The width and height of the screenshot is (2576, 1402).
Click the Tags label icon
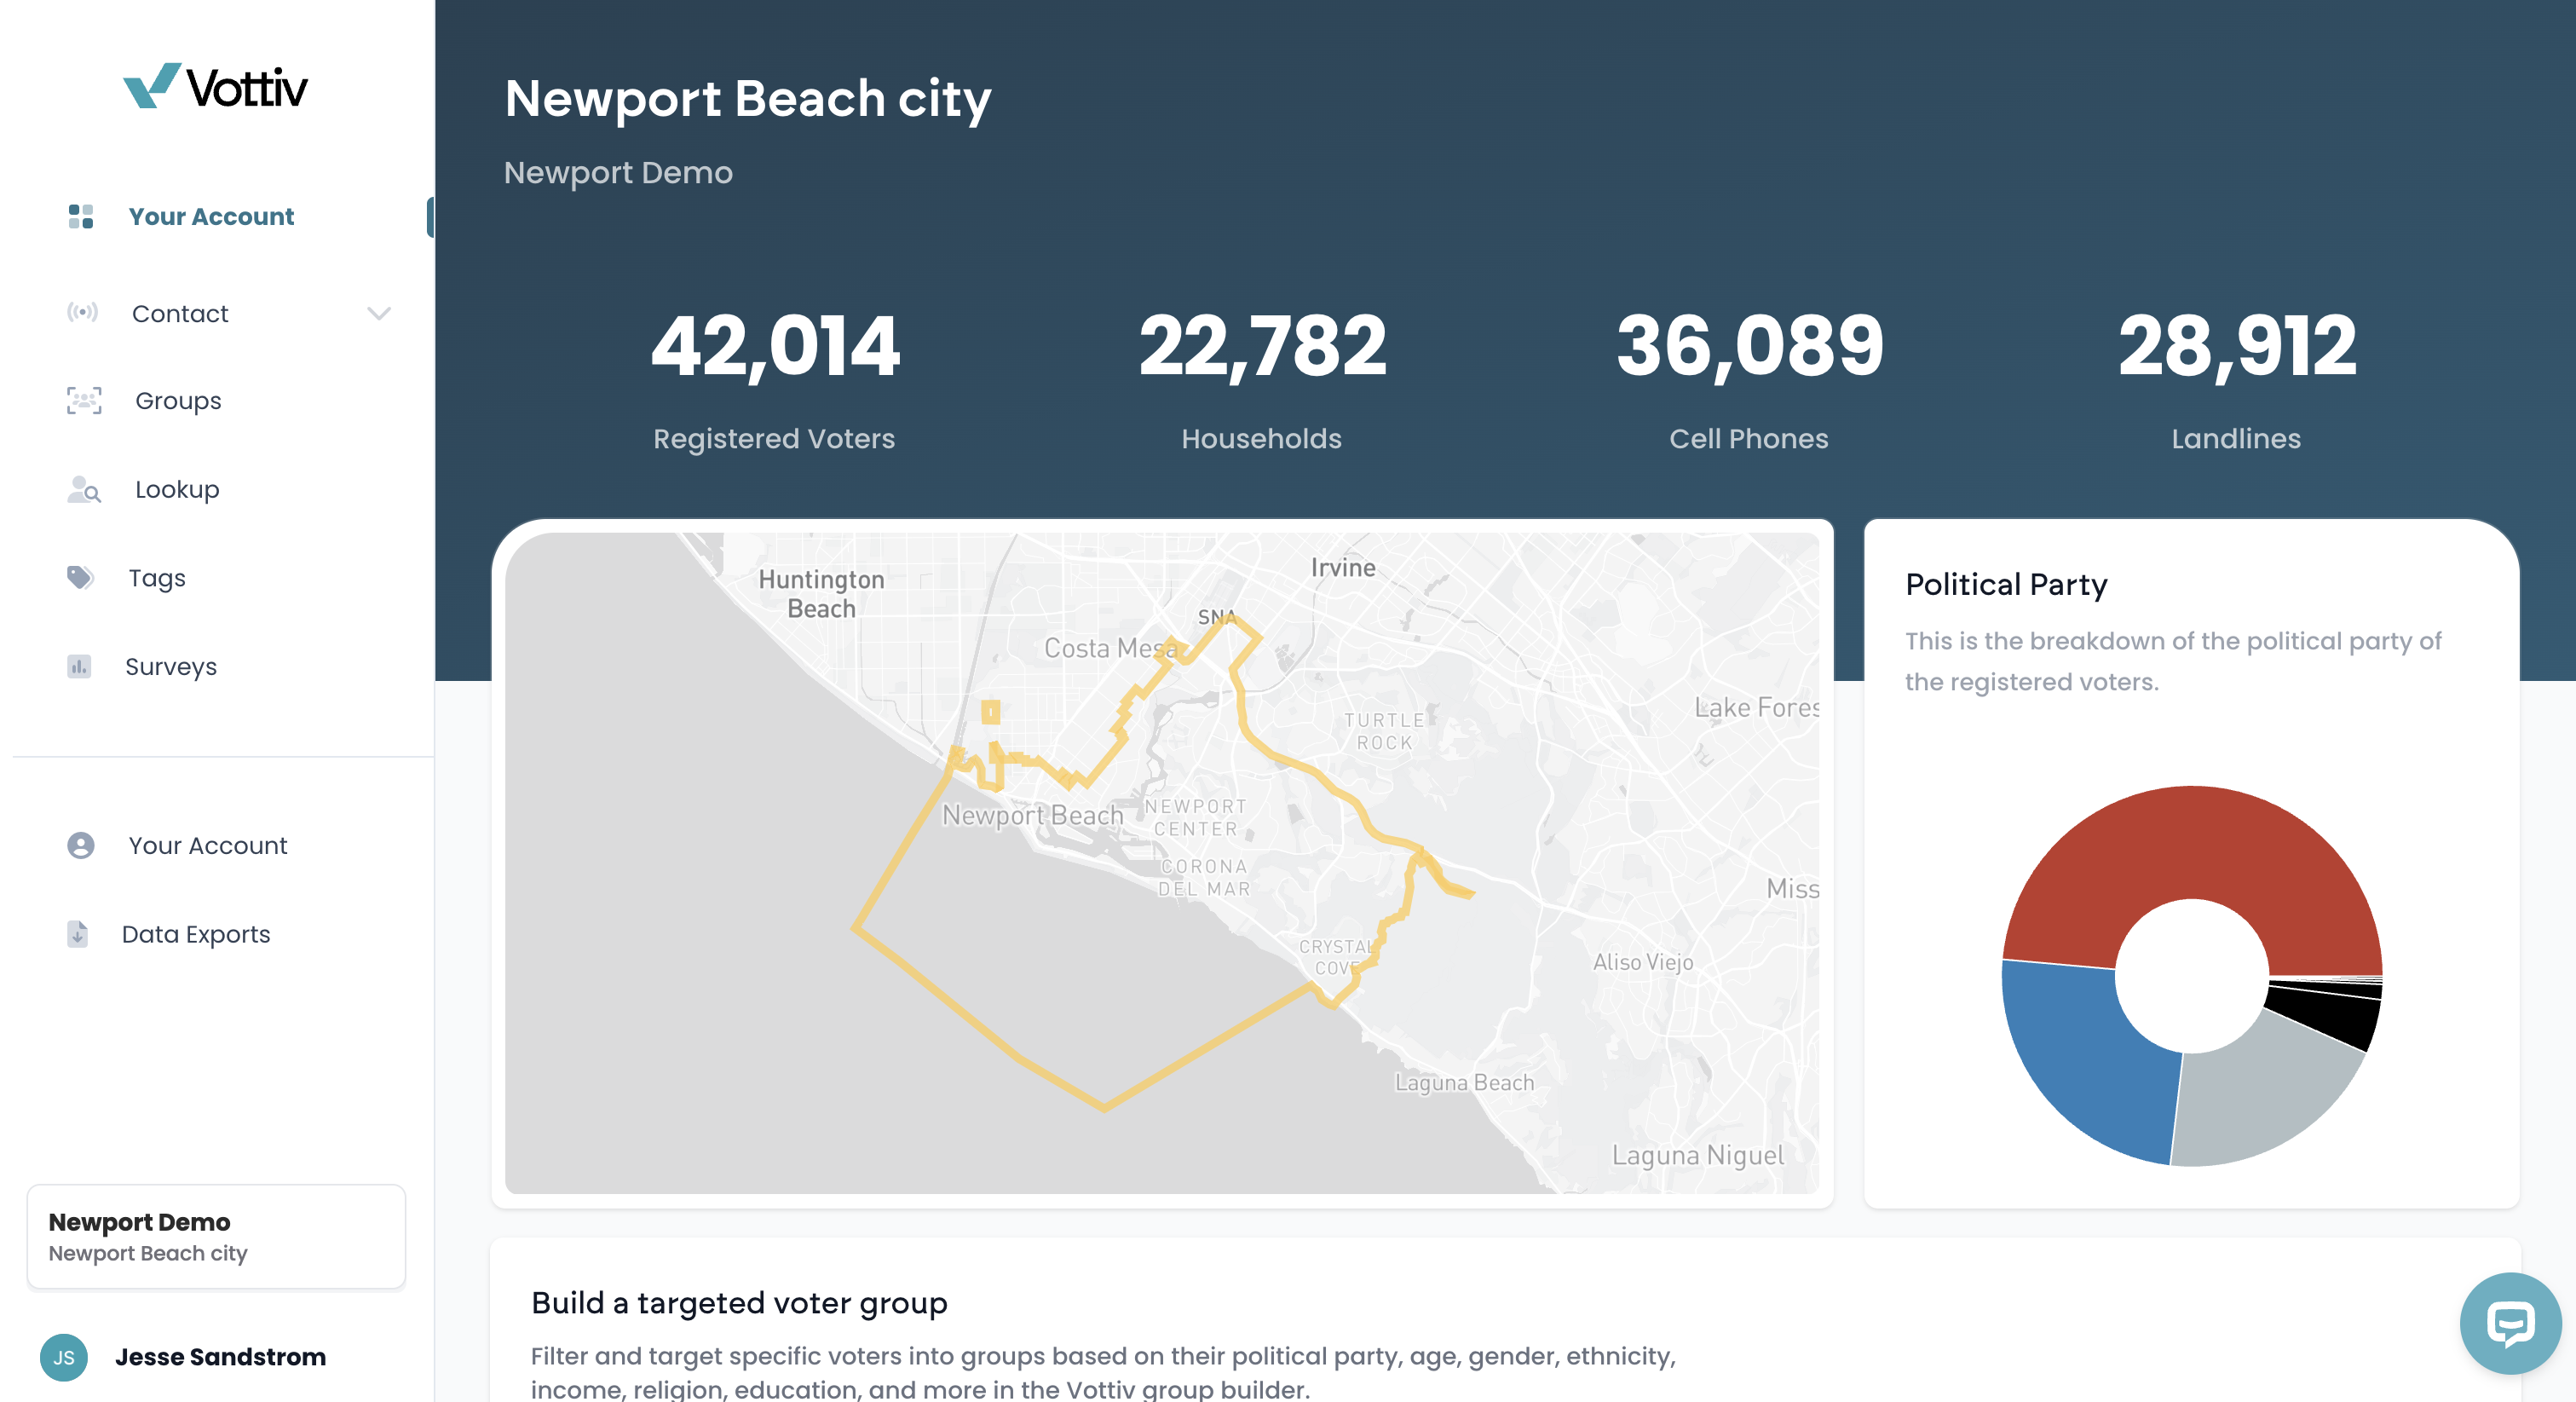(x=80, y=578)
